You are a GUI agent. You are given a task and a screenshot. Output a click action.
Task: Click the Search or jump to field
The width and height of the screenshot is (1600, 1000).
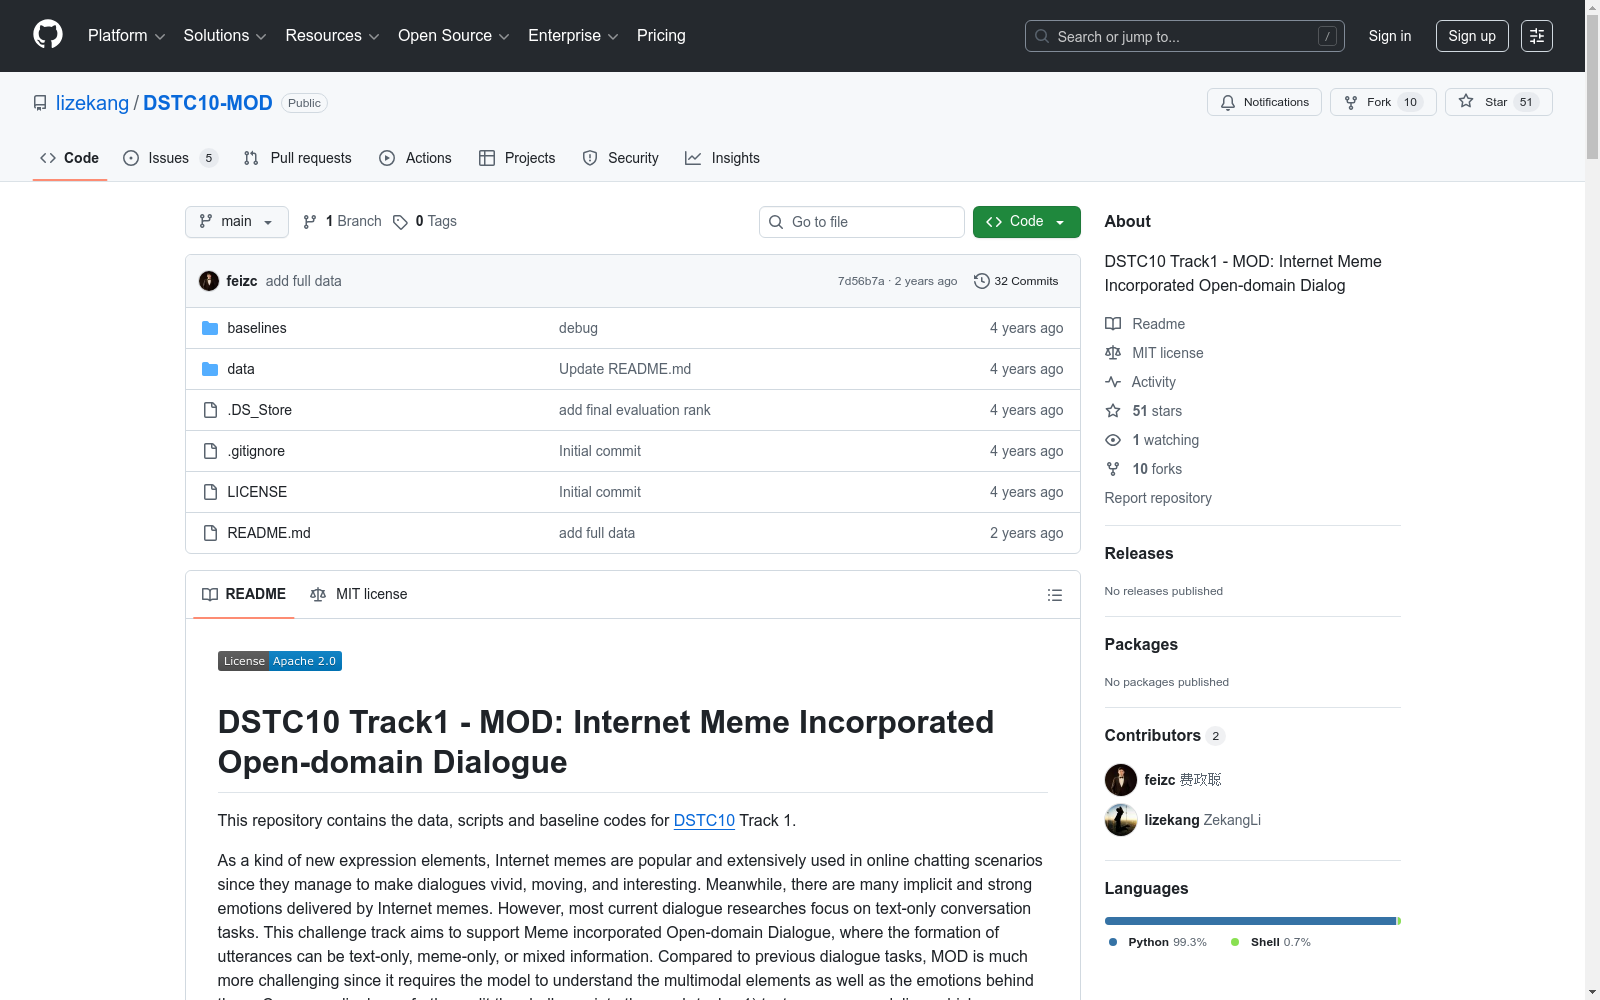point(1185,36)
